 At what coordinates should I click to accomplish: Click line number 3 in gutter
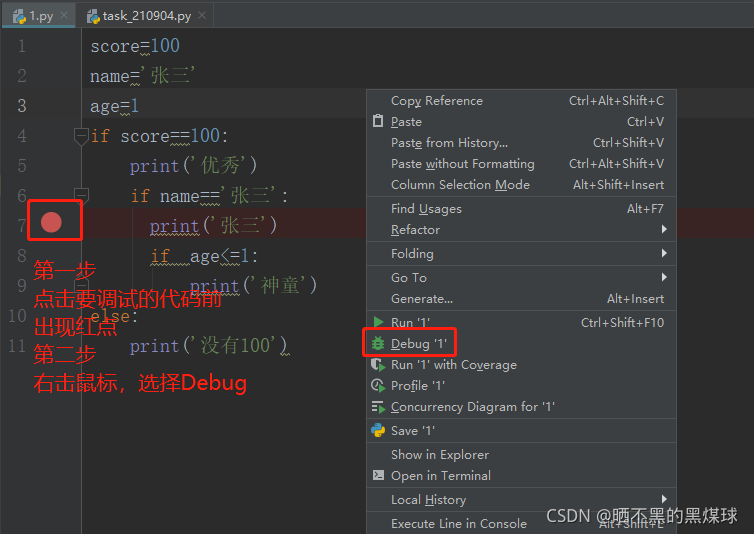(22, 106)
